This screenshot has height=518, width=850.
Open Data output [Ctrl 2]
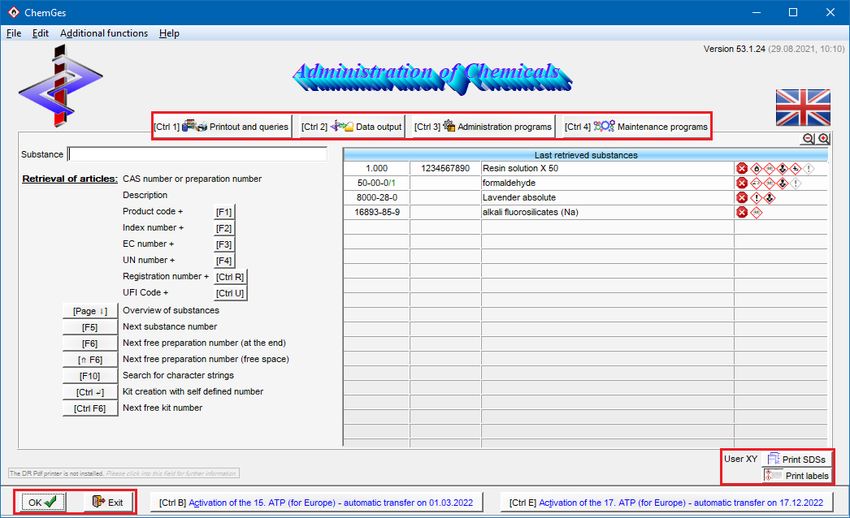351,126
